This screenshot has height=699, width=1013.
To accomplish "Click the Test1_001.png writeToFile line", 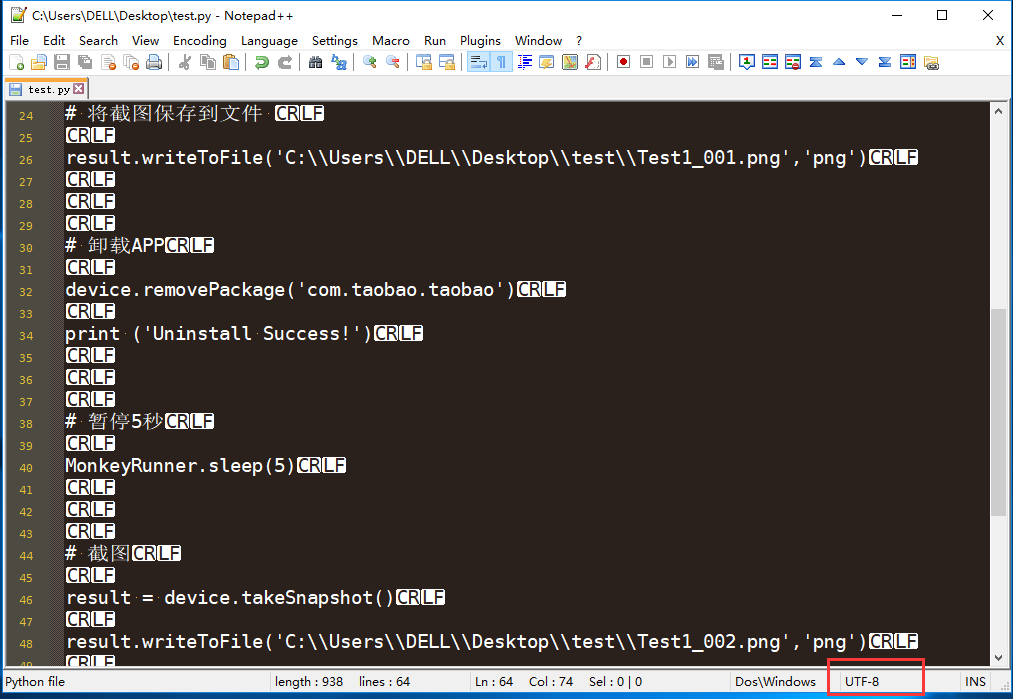I will (491, 158).
